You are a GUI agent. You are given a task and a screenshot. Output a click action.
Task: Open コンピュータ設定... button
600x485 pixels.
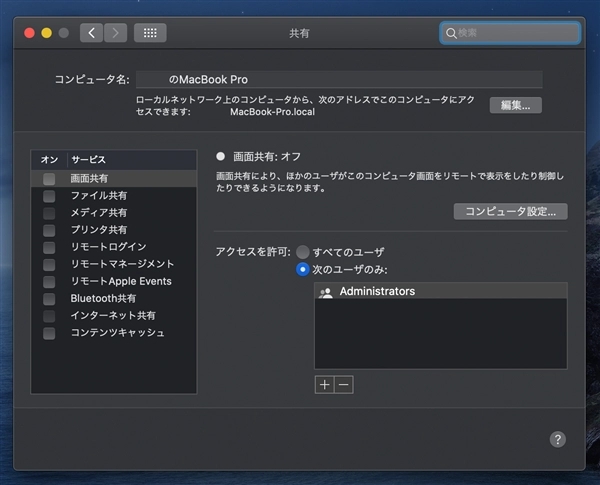click(x=510, y=211)
